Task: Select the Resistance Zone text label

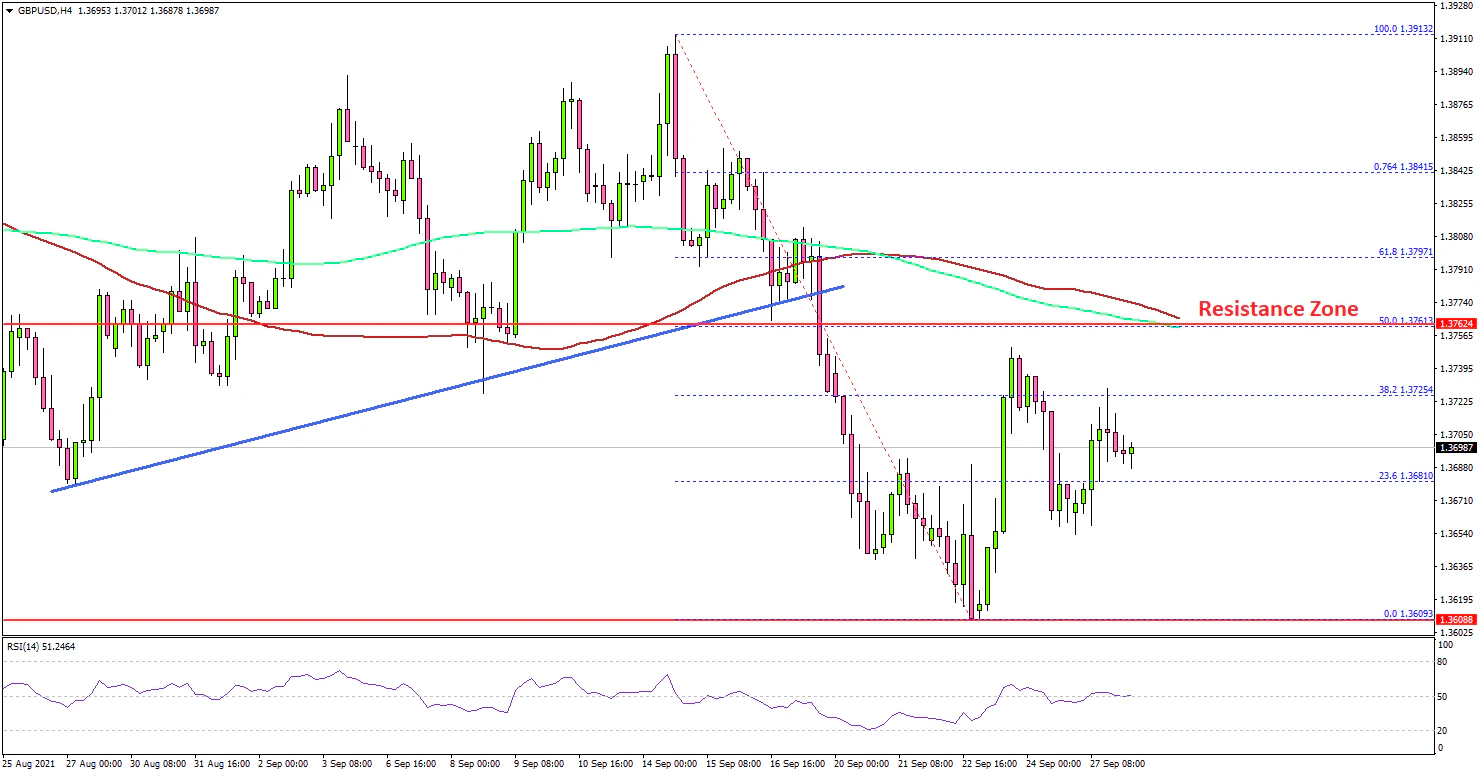Action: [1278, 309]
